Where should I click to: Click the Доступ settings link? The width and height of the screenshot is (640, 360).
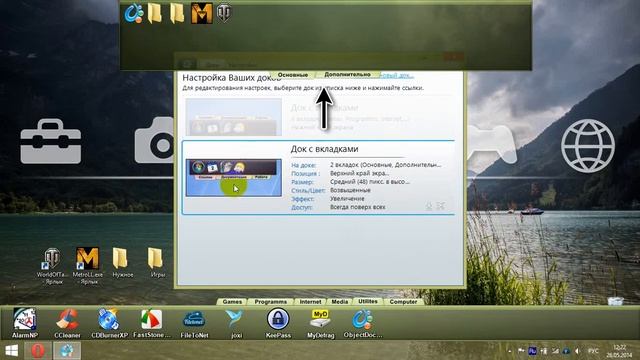[x=302, y=207]
